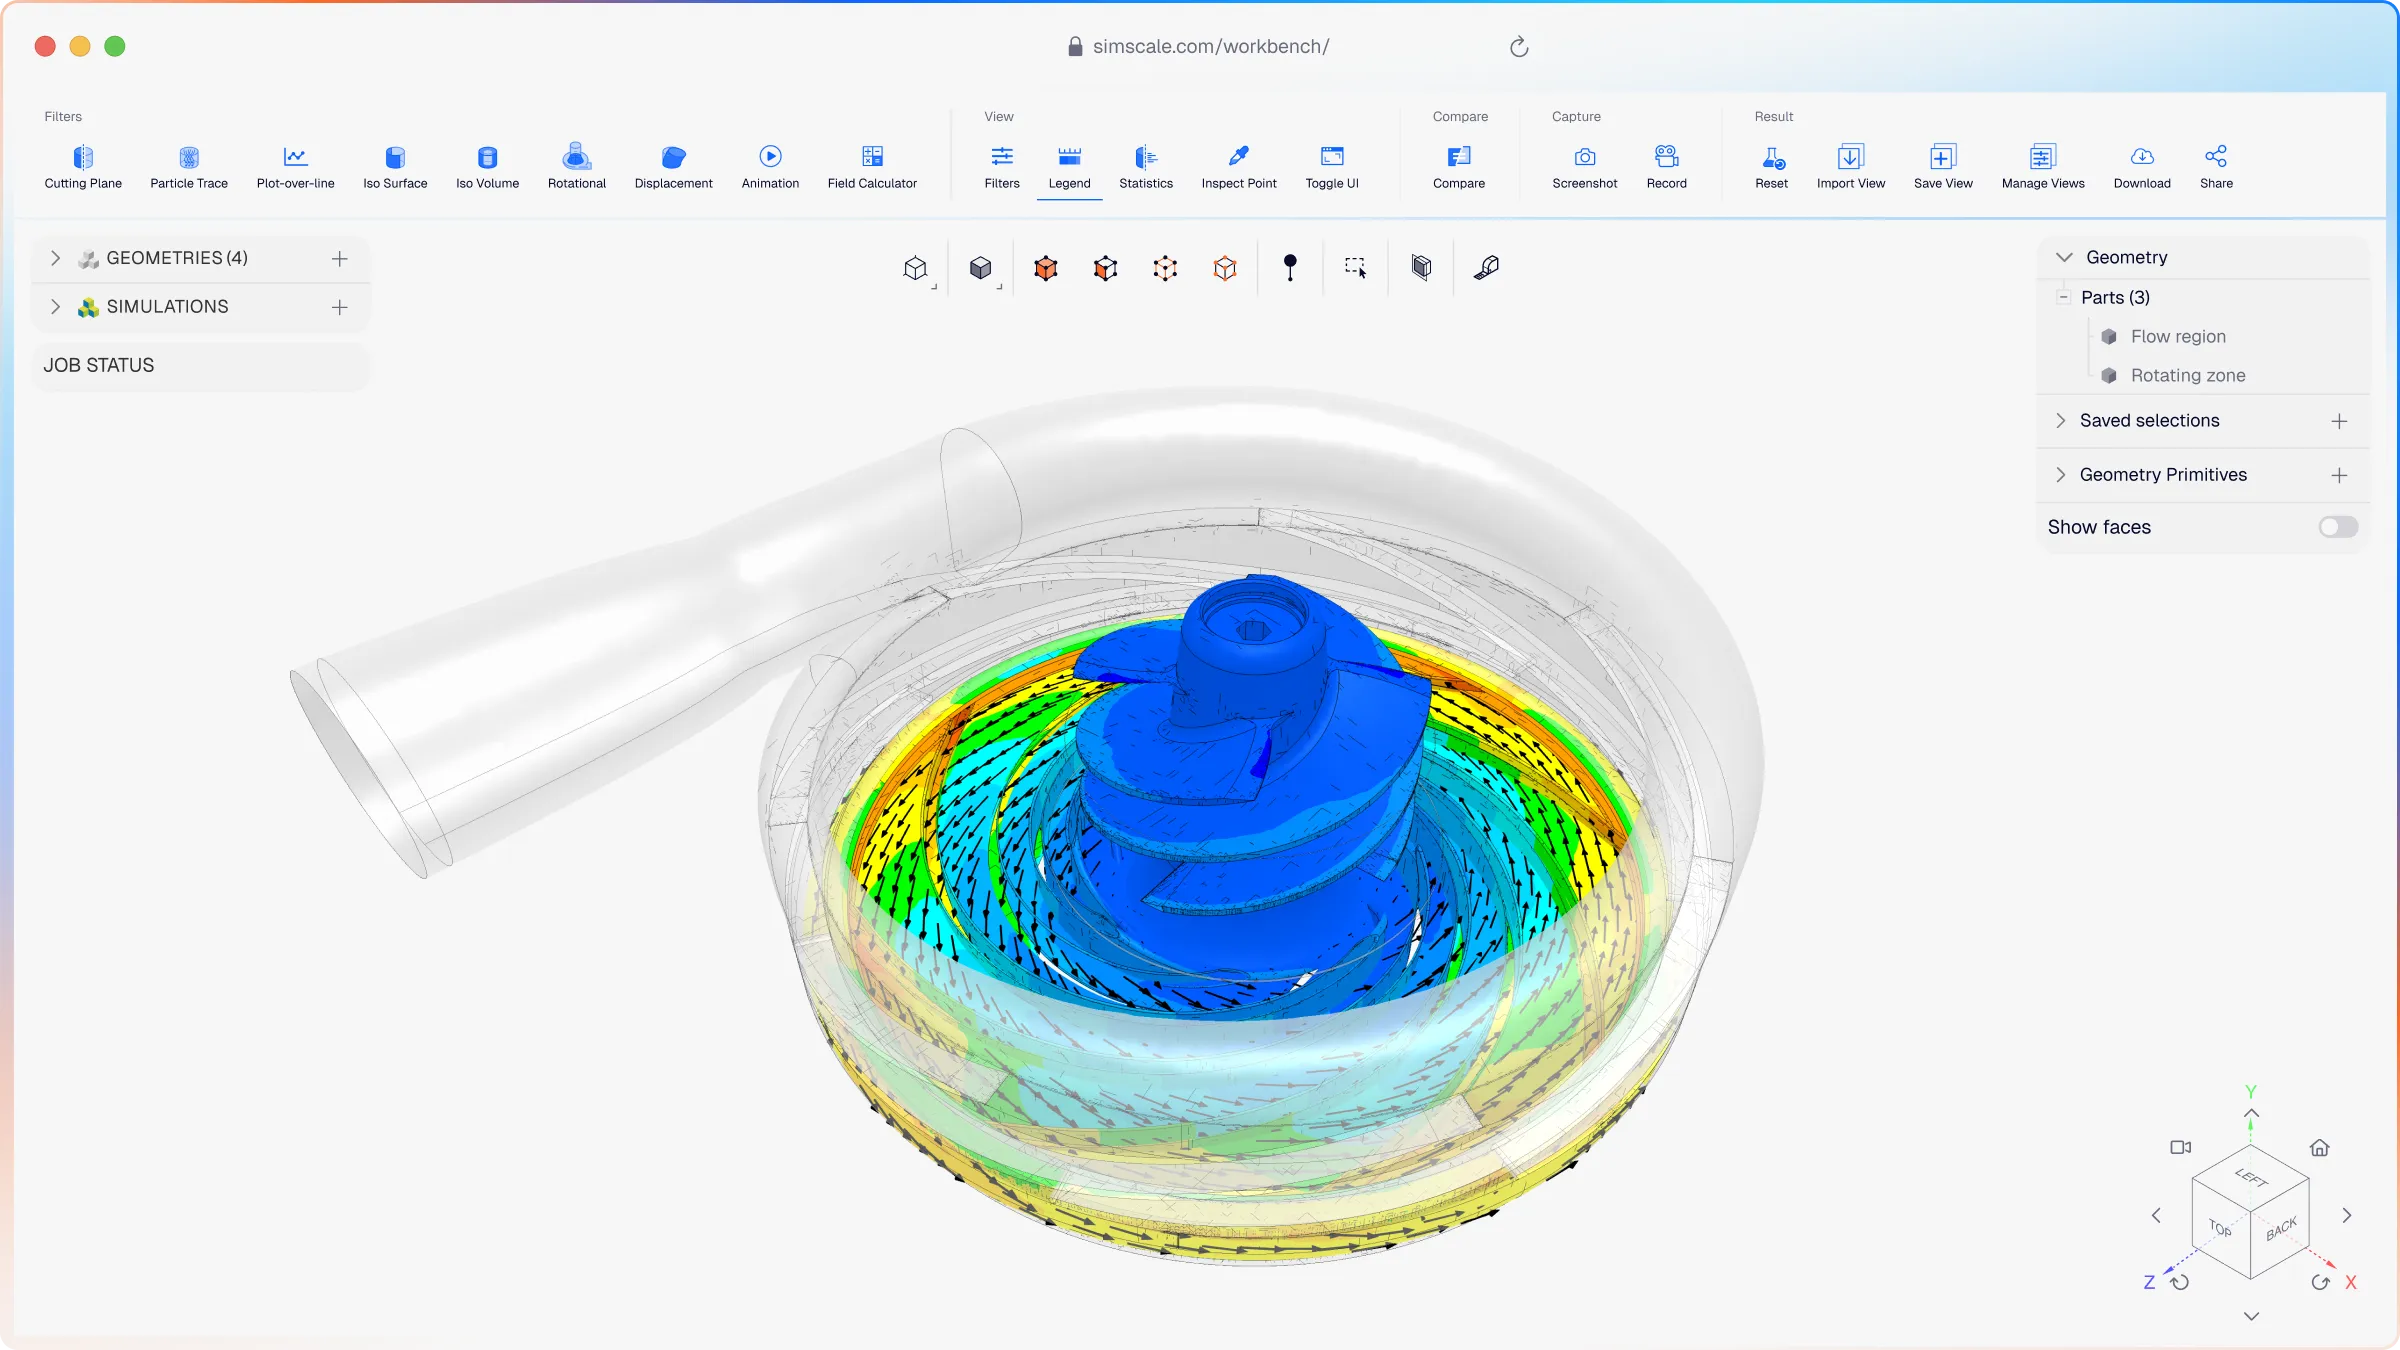Select the Rotating zone part
Viewport: 2400px width, 1350px height.
click(x=2187, y=376)
